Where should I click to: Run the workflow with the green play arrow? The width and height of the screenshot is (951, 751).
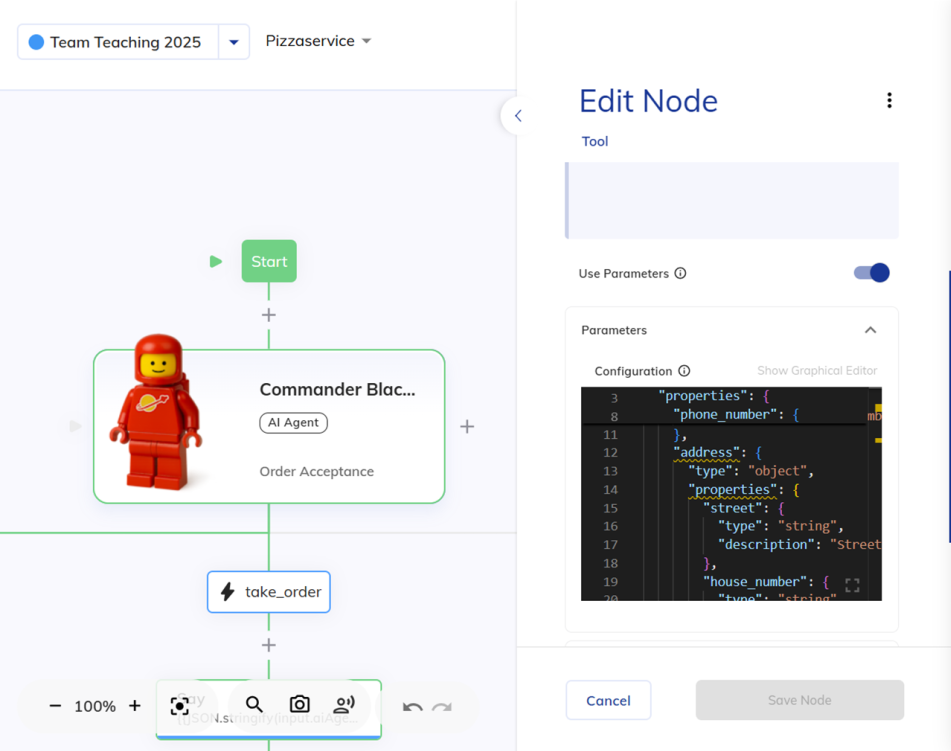click(216, 260)
